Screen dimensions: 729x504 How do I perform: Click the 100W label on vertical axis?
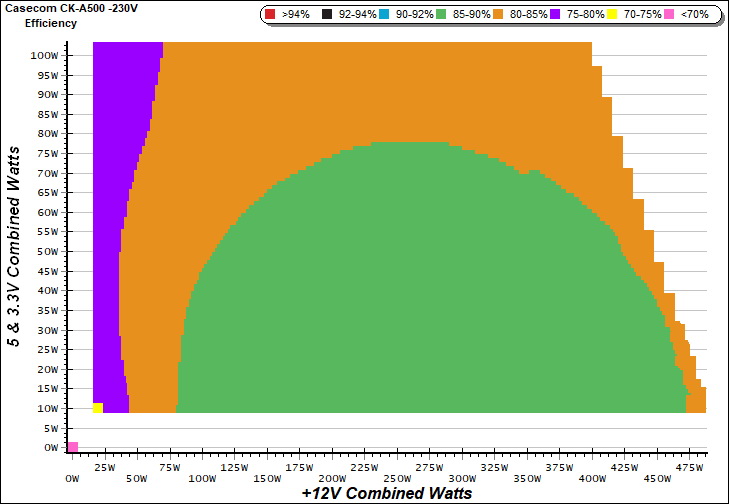[x=42, y=56]
